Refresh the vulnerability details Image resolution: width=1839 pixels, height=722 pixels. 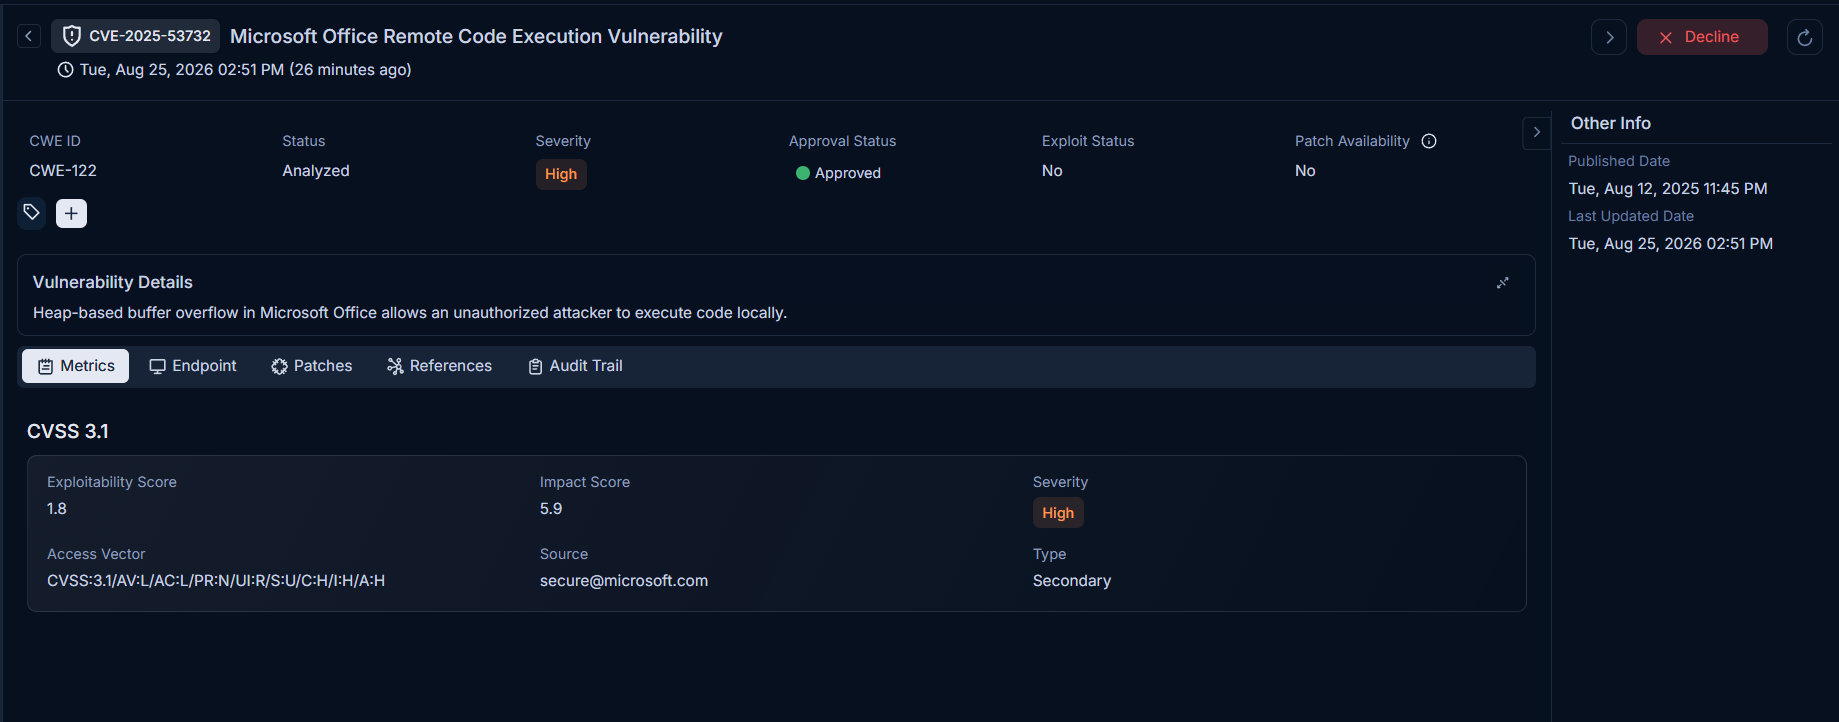[1805, 37]
